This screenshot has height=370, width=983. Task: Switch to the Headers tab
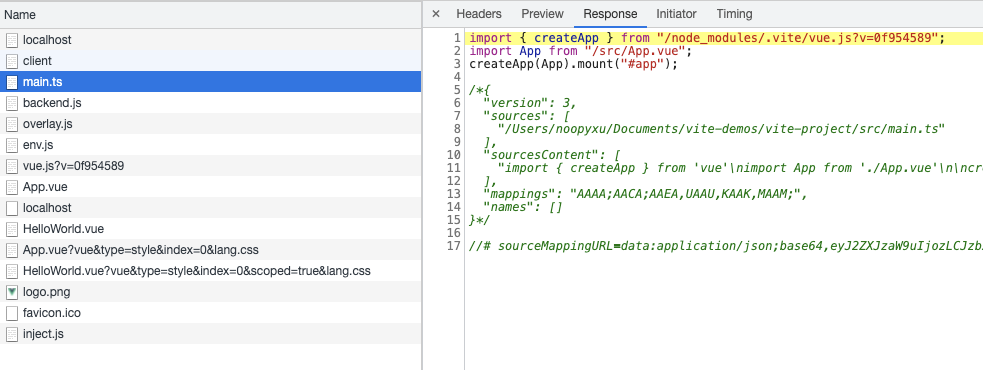479,14
